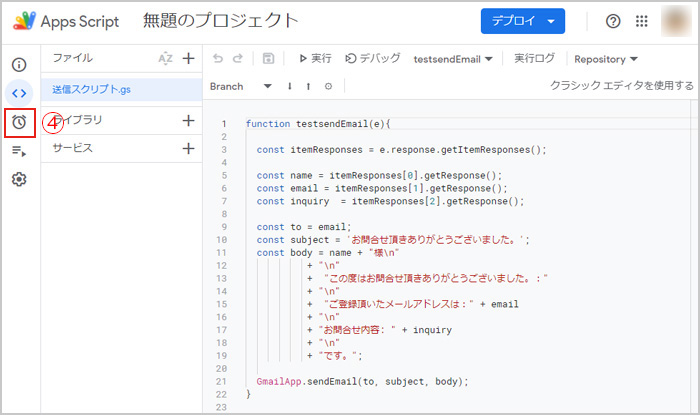
Task: Add a service with plus icon
Action: [189, 148]
